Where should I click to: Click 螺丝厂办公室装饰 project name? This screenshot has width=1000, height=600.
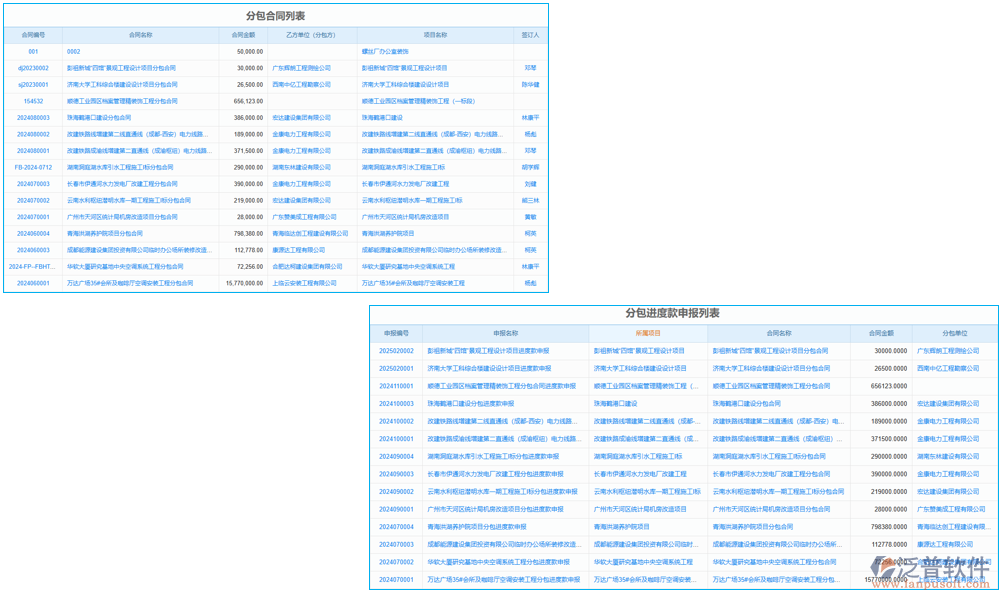click(x=385, y=51)
